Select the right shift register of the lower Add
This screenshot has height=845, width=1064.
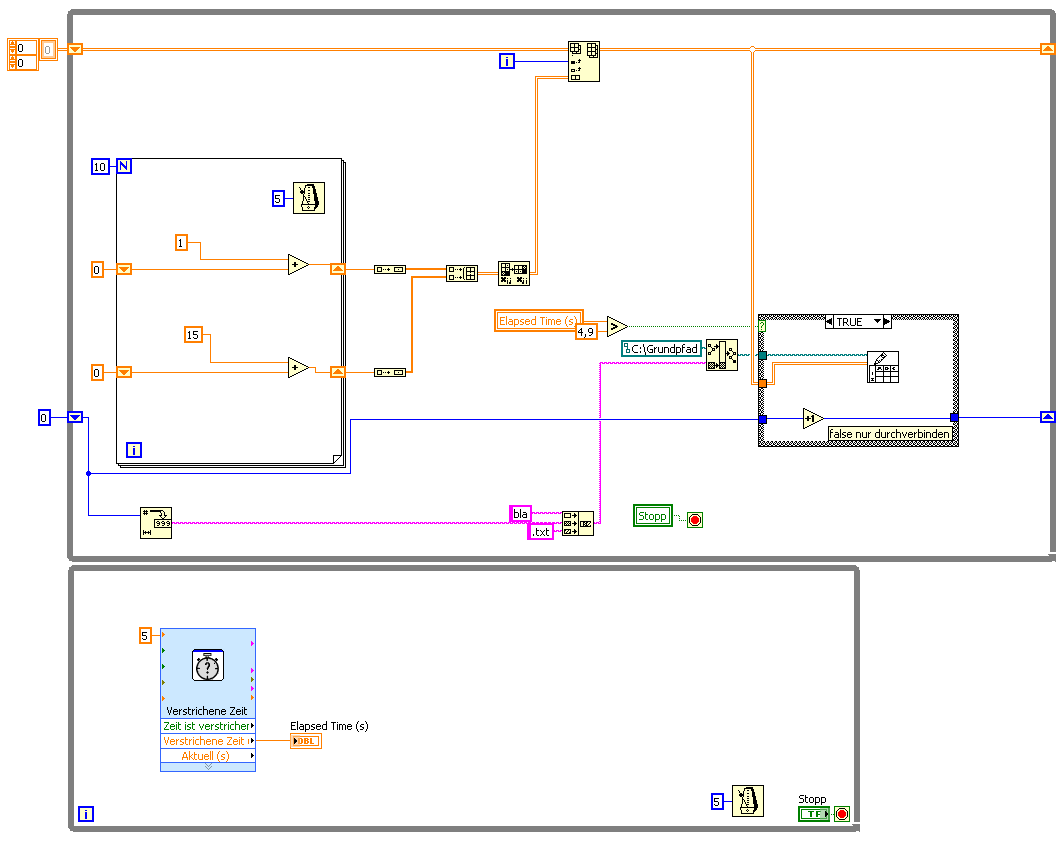337,371
